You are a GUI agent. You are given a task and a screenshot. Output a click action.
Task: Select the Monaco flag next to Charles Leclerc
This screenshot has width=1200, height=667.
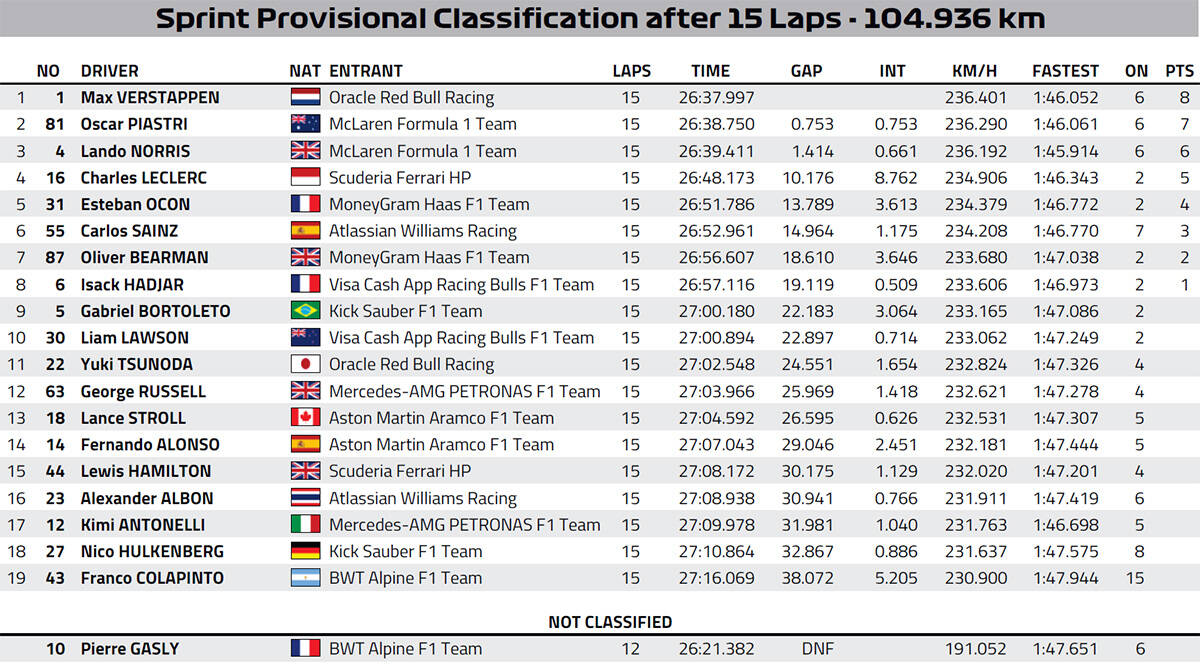point(305,178)
